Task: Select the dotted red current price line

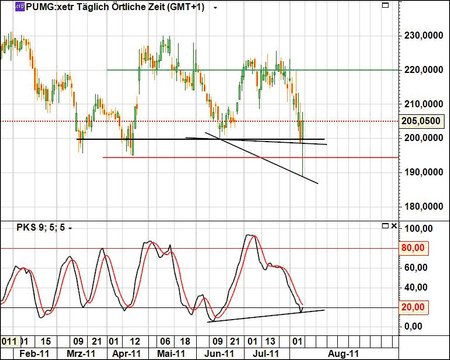Action: click(x=199, y=121)
